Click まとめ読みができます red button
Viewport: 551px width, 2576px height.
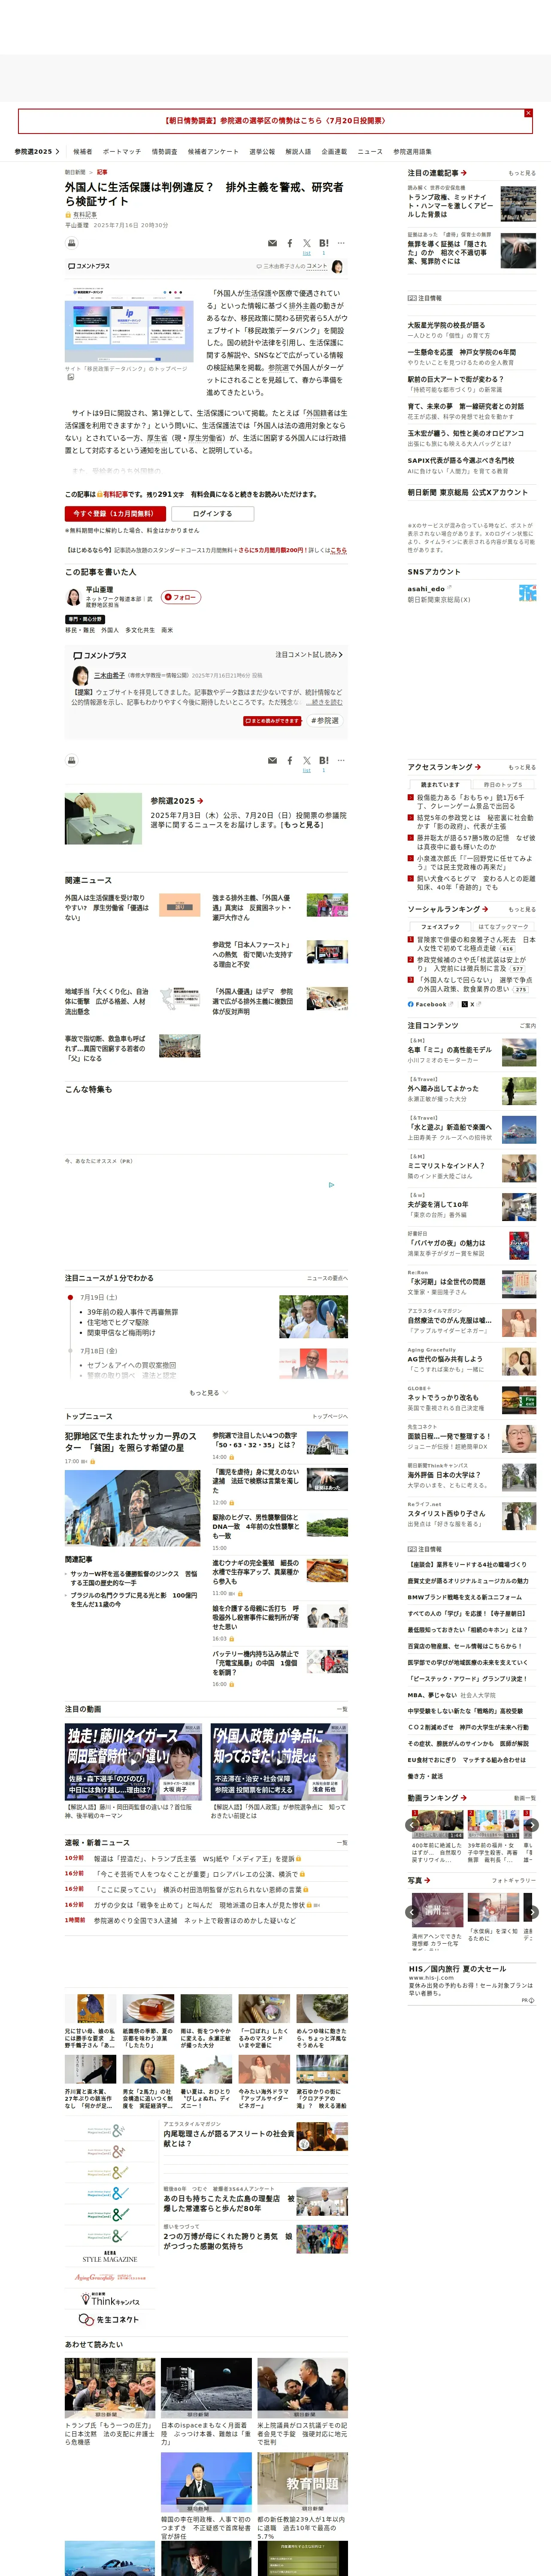pos(272,721)
